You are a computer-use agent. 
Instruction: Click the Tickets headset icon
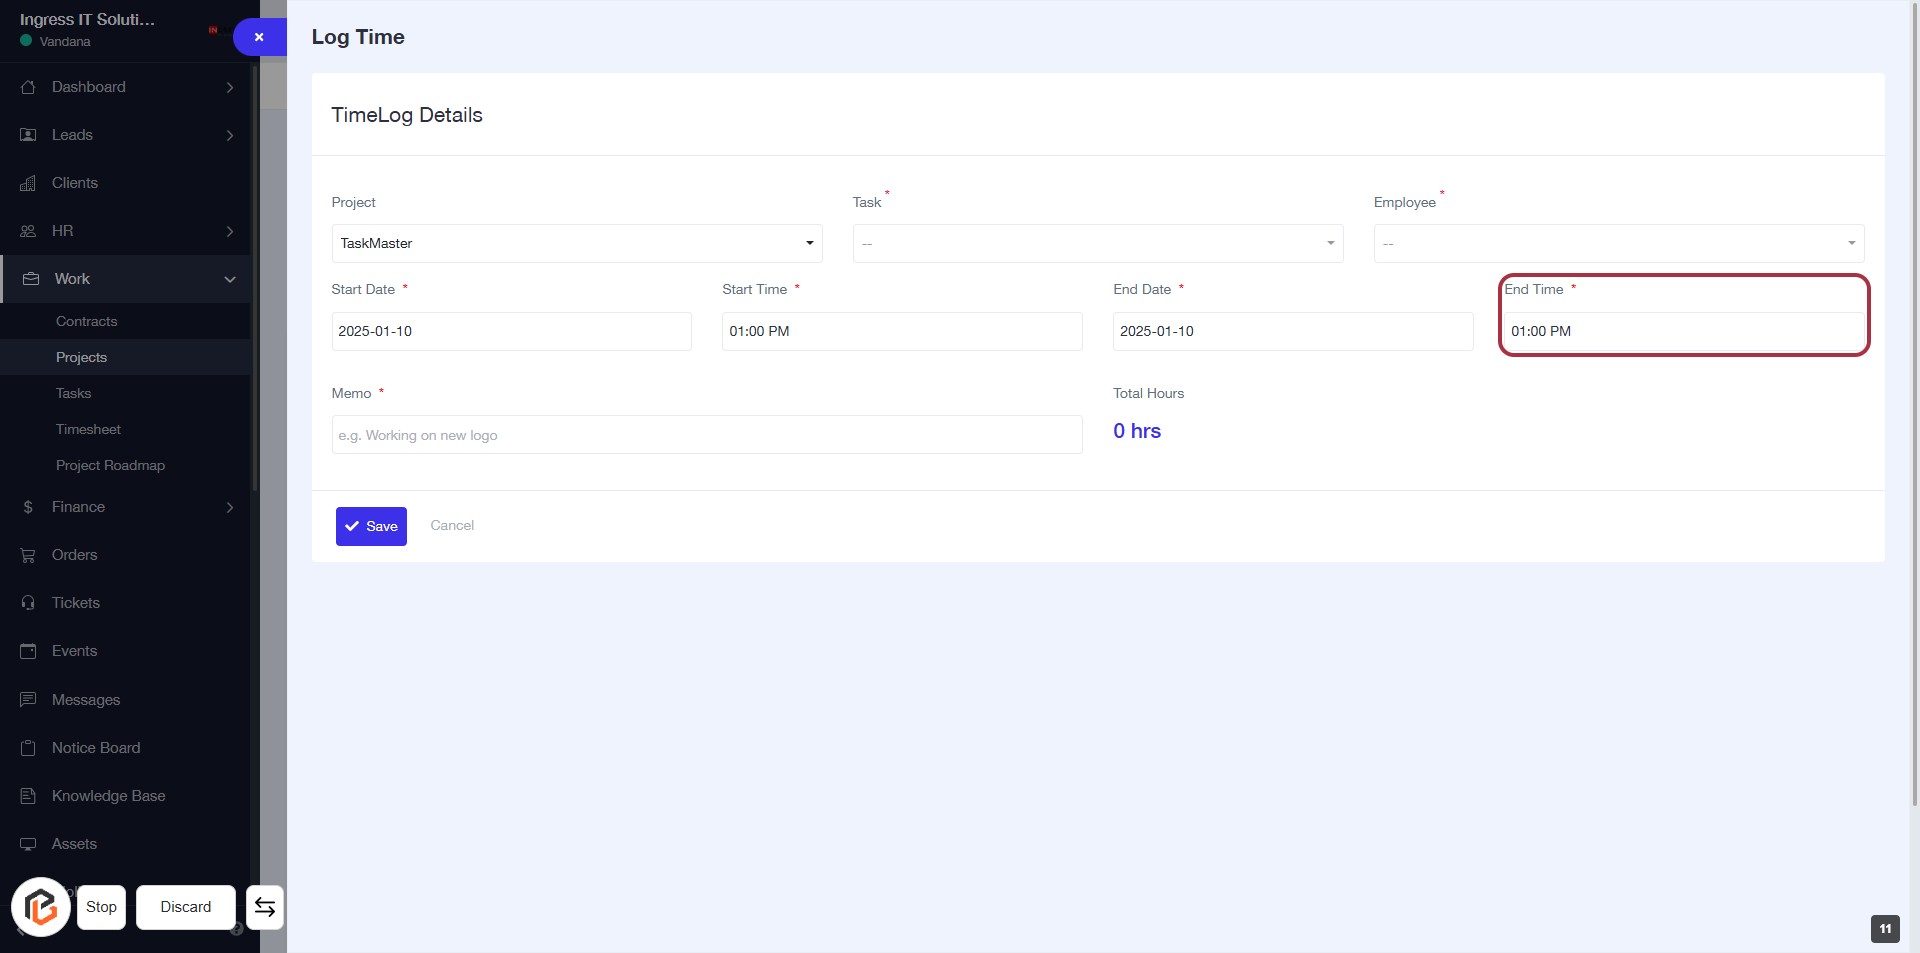[x=28, y=603]
